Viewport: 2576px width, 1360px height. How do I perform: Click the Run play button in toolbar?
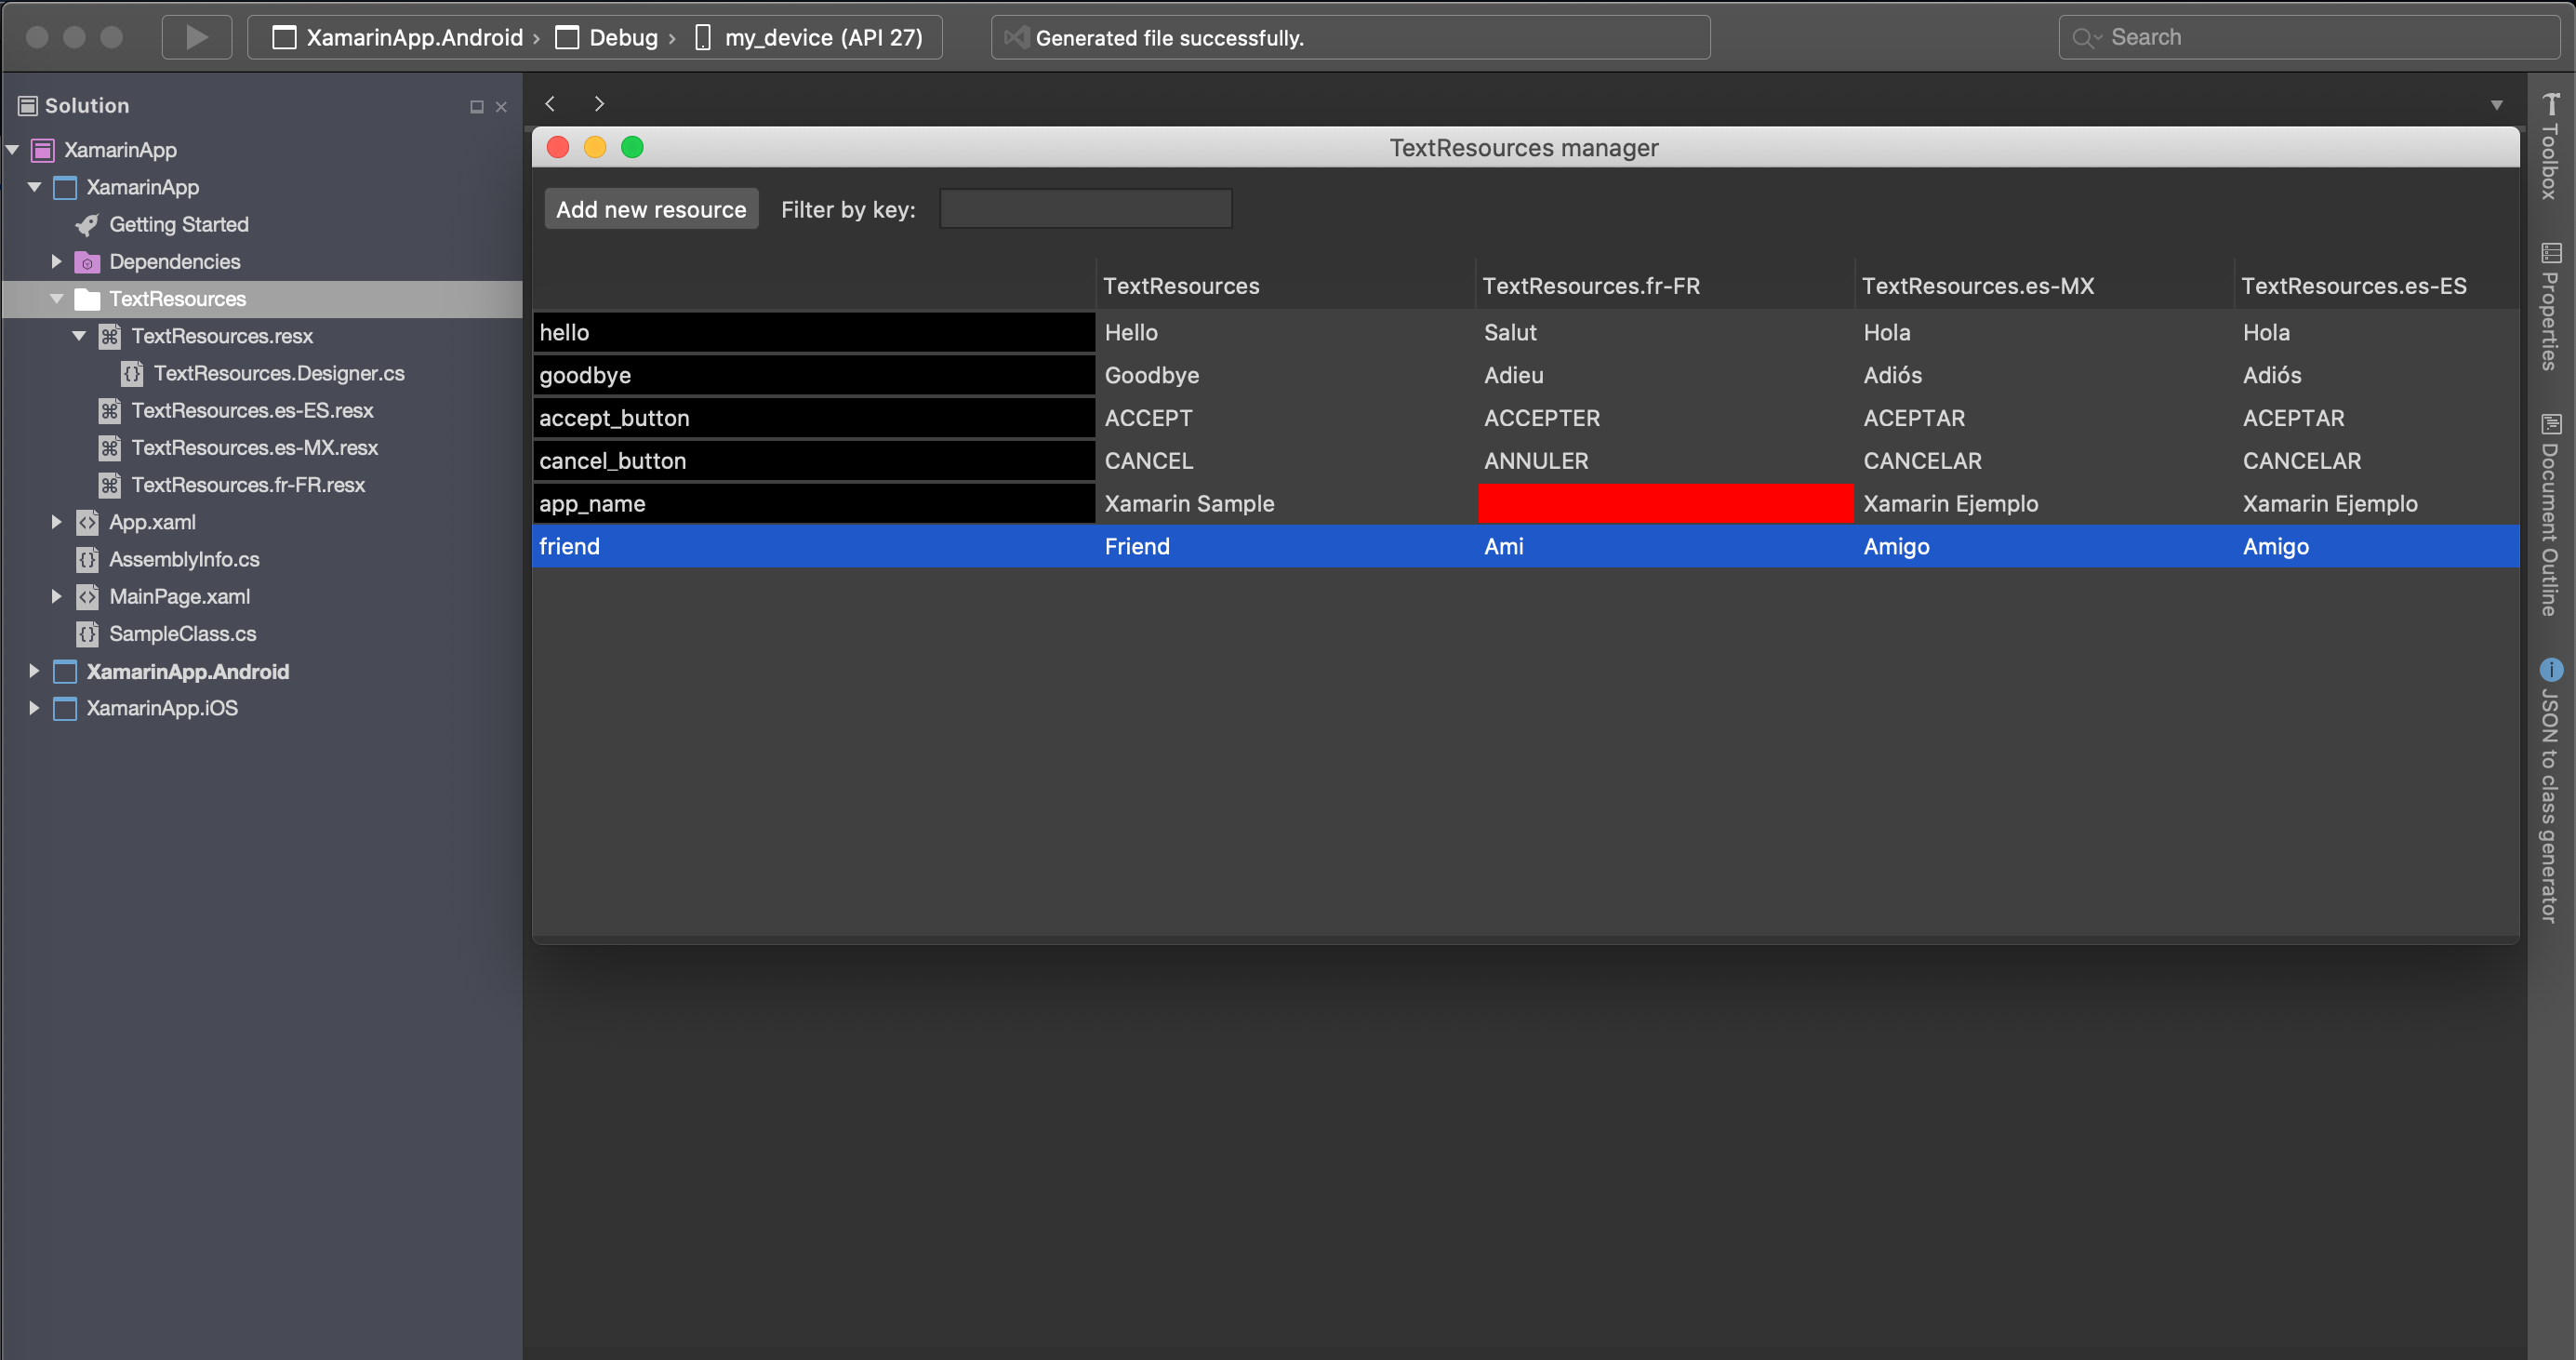197,38
